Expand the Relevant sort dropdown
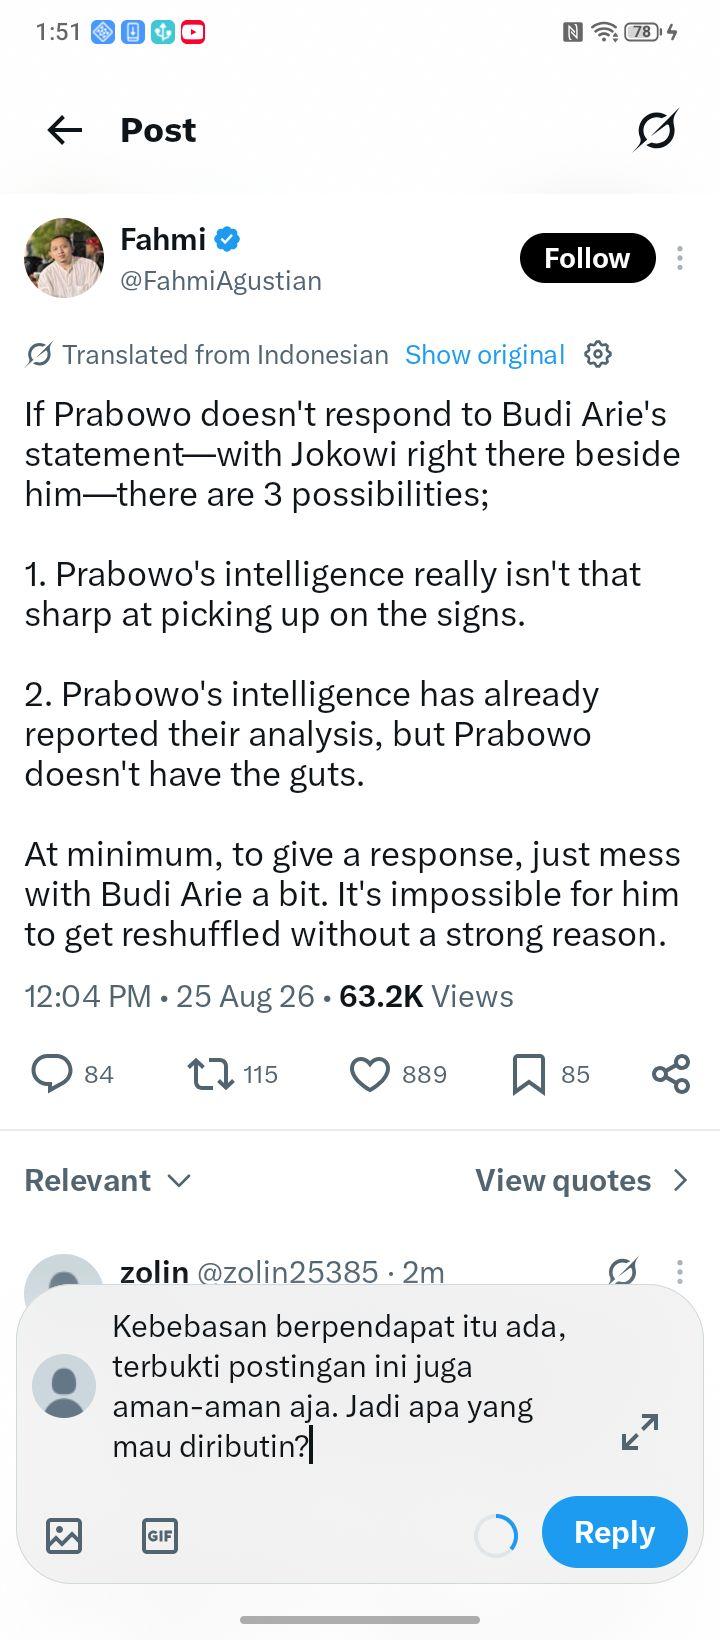Screen dimensions: 720x1640 coord(108,1181)
